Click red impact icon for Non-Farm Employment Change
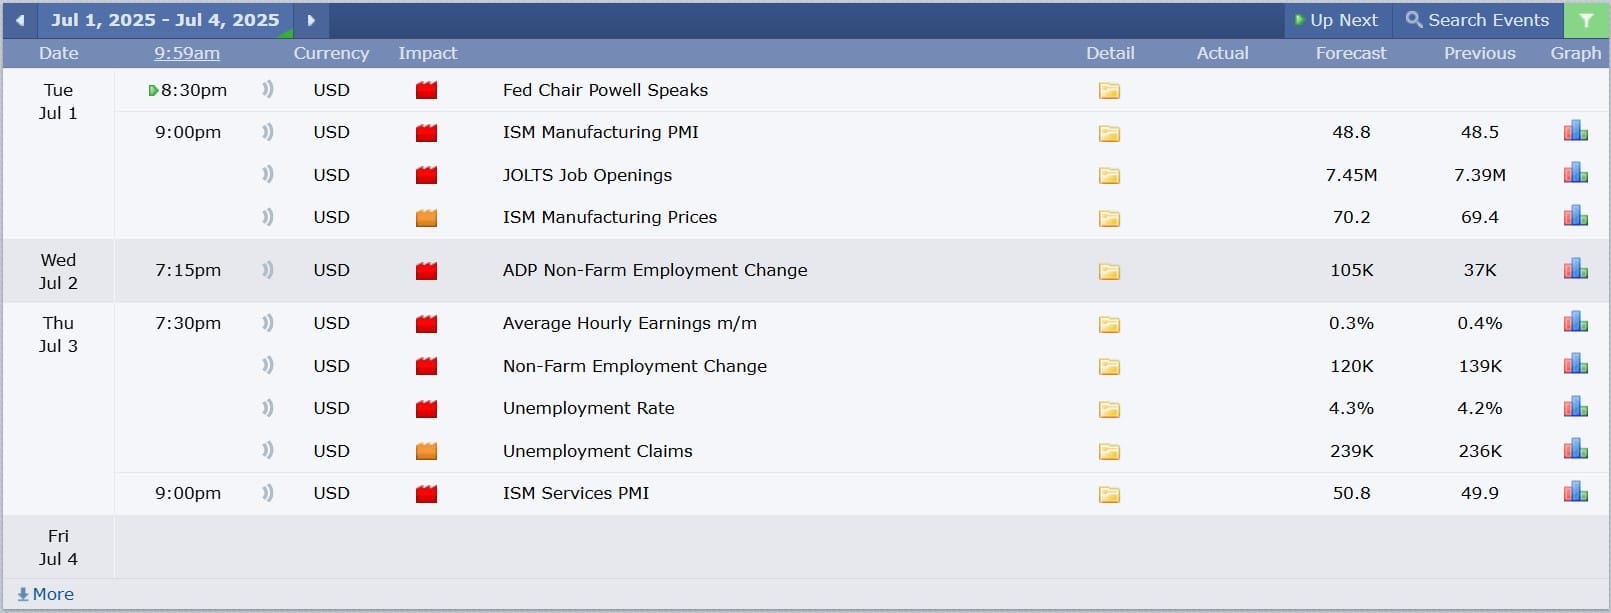This screenshot has width=1611, height=613. pyautogui.click(x=427, y=366)
